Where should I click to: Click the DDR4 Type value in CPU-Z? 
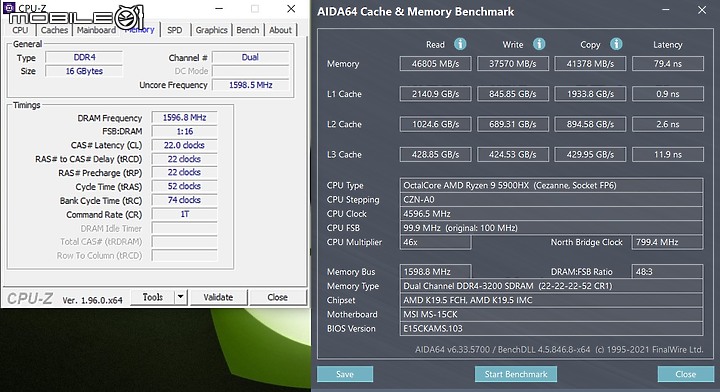(84, 57)
